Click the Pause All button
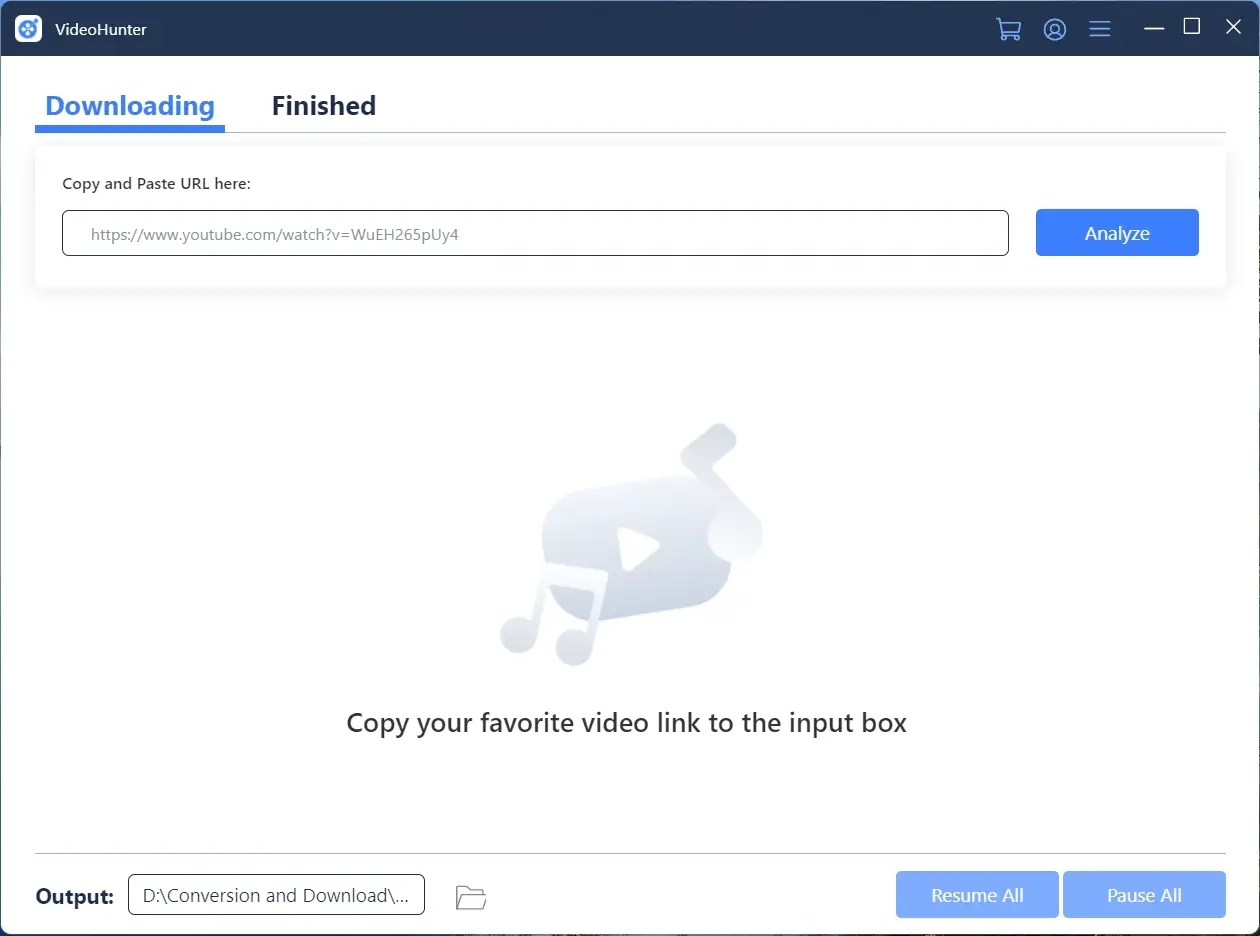Screen dimensions: 1260x936 pyautogui.click(x=1144, y=895)
